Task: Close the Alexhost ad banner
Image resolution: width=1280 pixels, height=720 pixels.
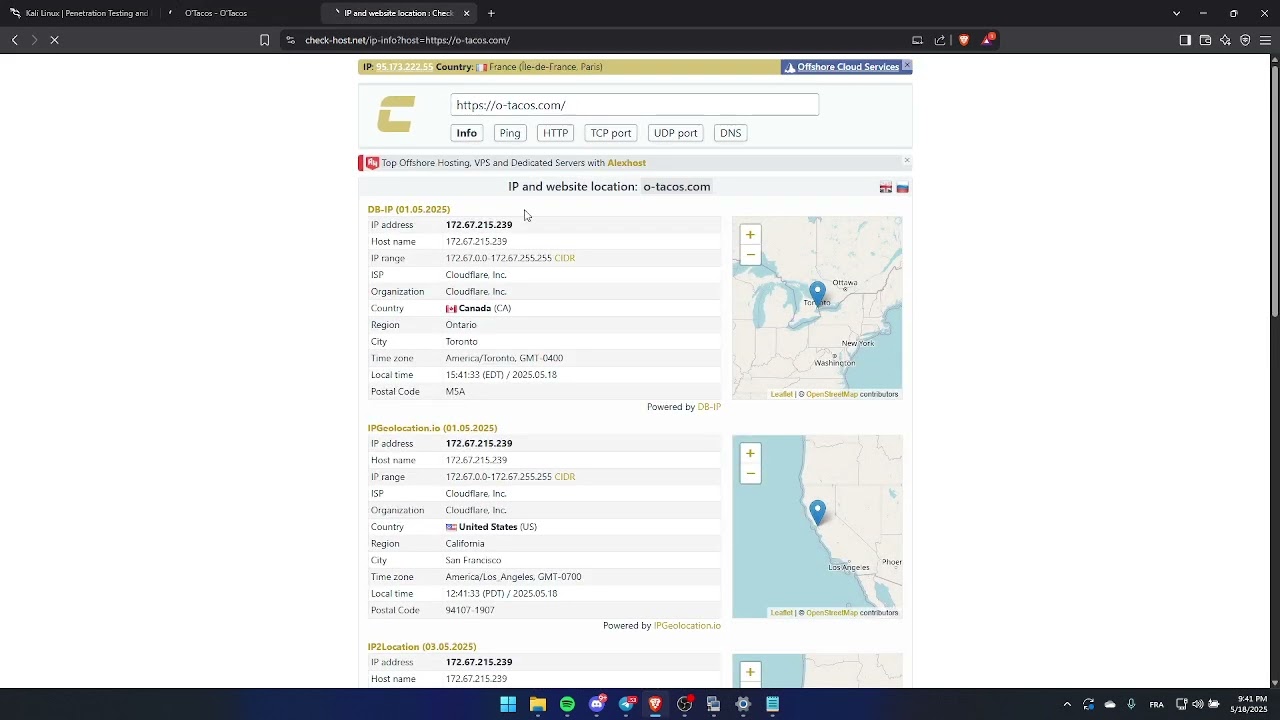Action: 907,160
